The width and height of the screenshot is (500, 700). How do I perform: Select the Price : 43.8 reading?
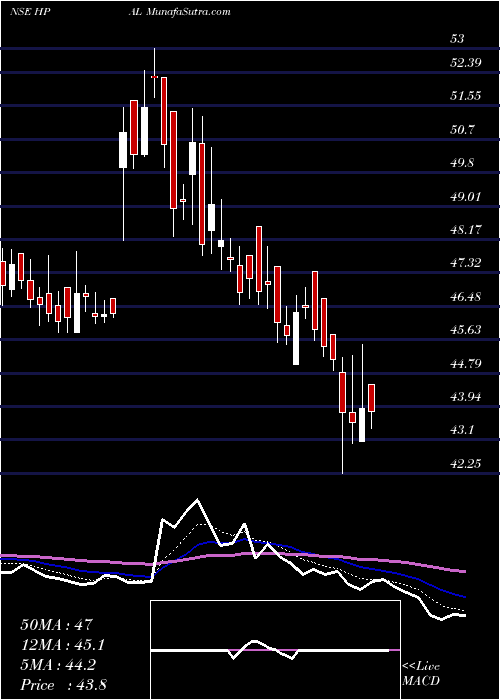pos(63,685)
